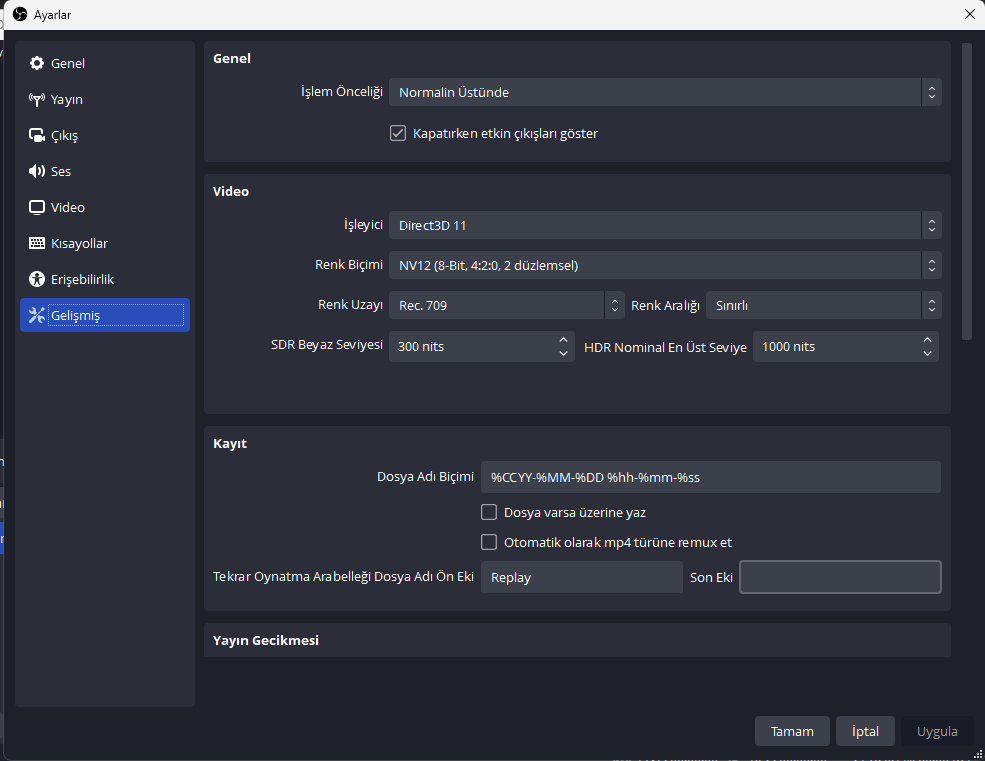Click the speaker icon for Ses
Viewport: 985px width, 761px height.
coord(37,172)
